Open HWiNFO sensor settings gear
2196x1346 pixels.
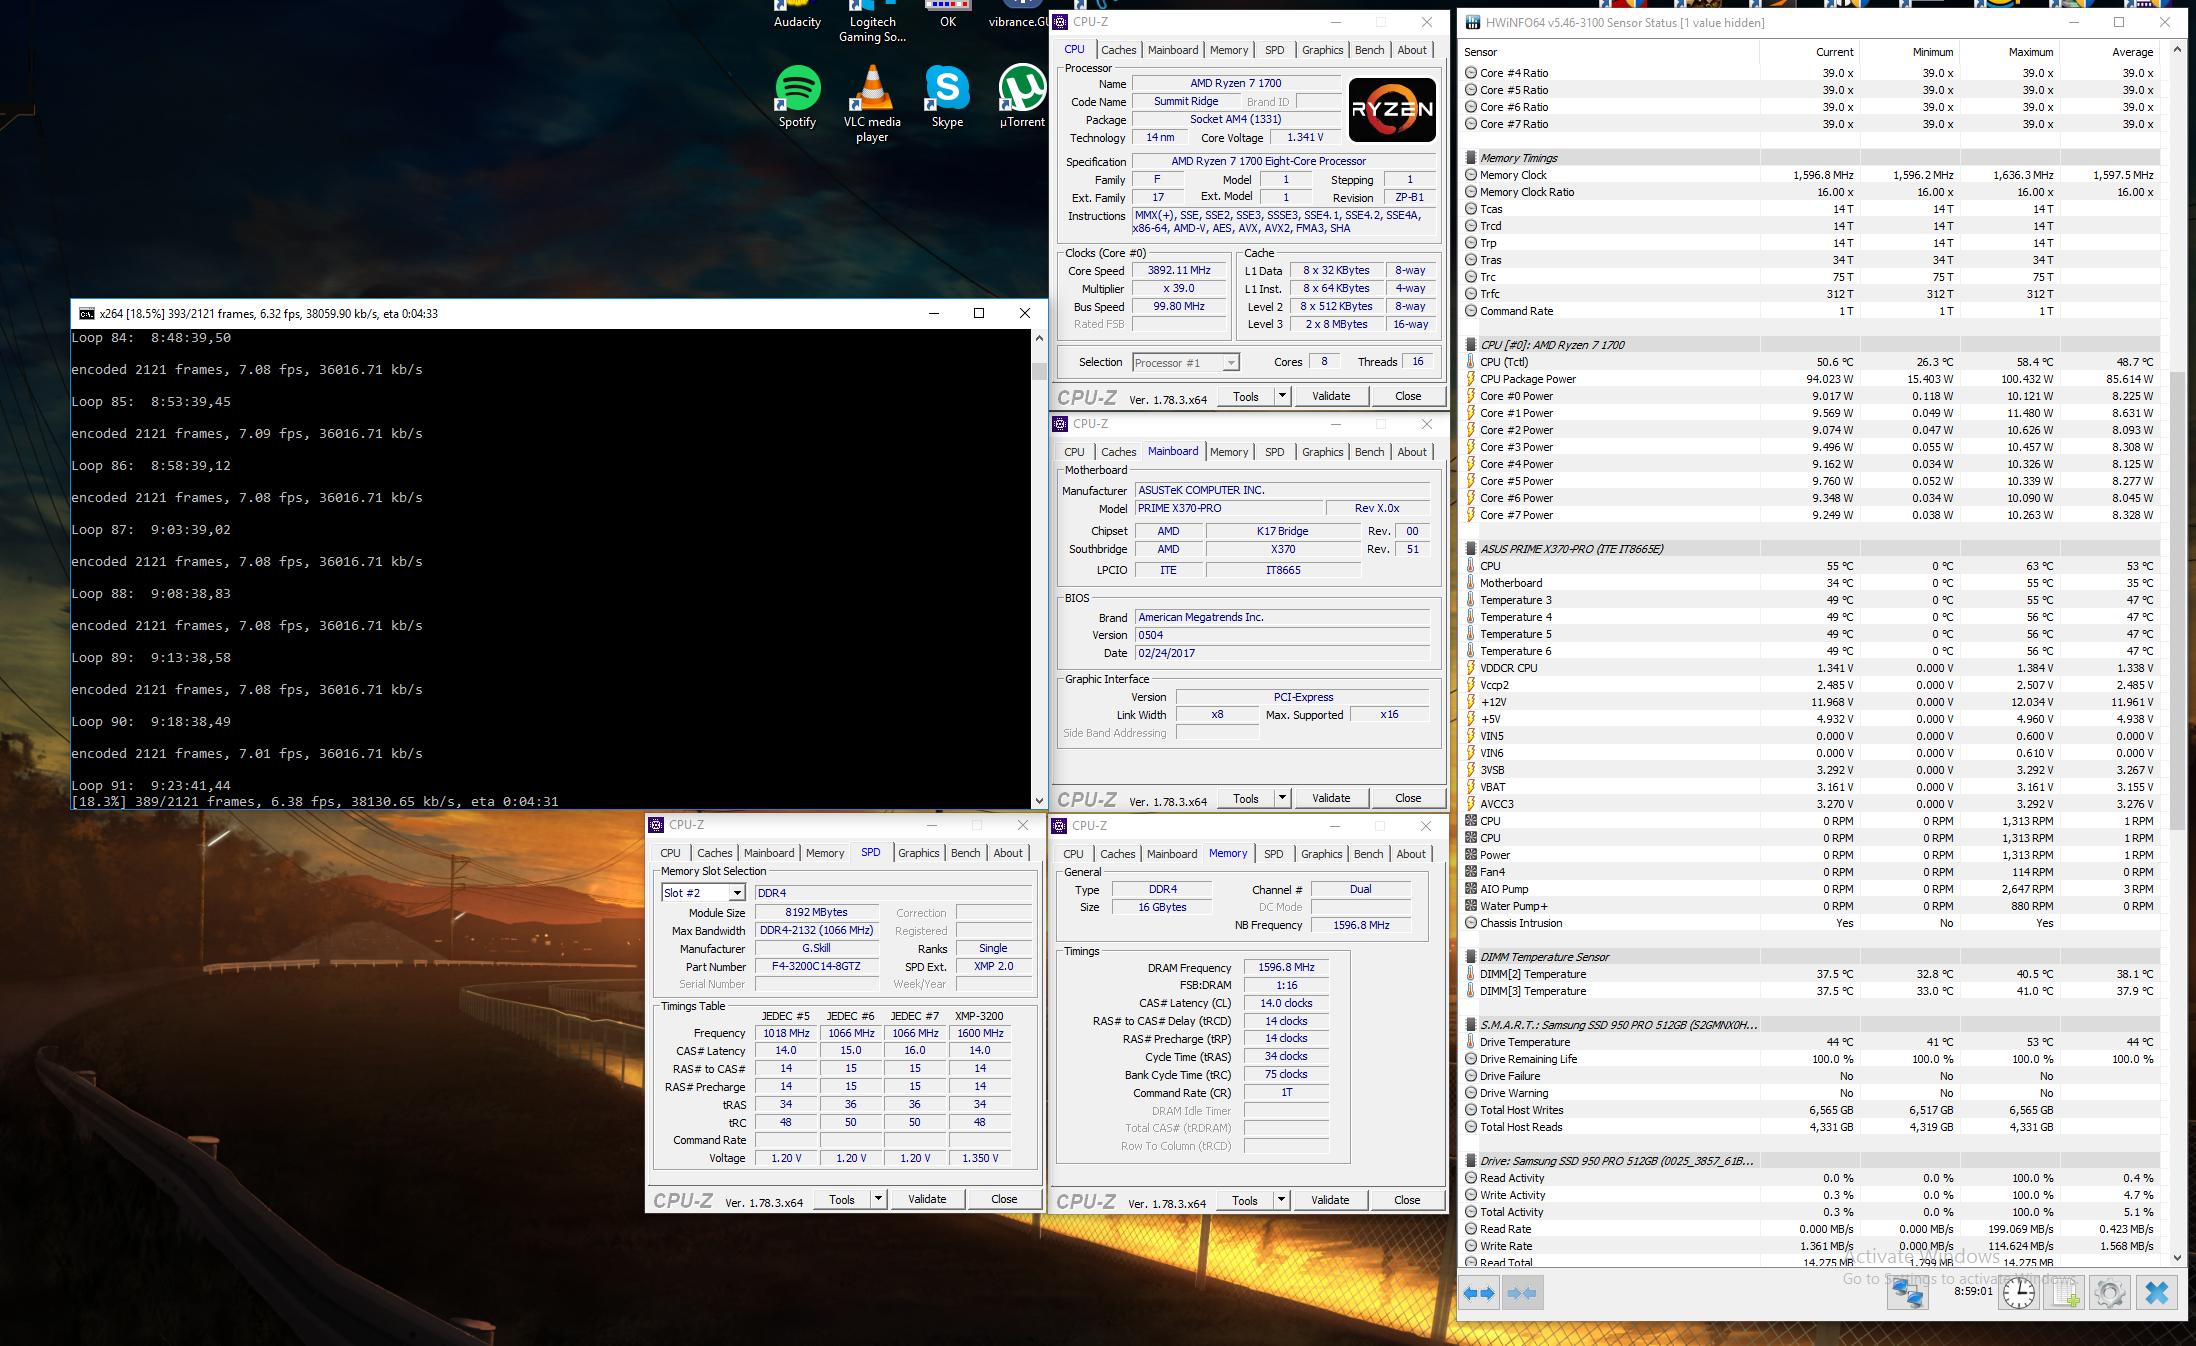point(2110,1293)
